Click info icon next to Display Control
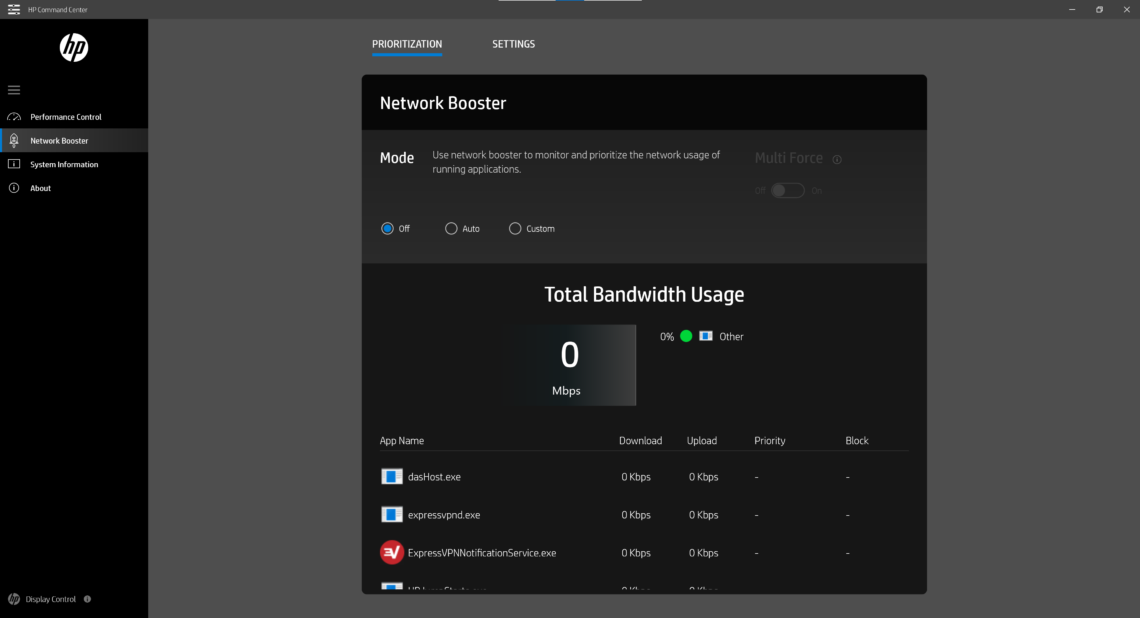This screenshot has width=1140, height=618. (88, 600)
